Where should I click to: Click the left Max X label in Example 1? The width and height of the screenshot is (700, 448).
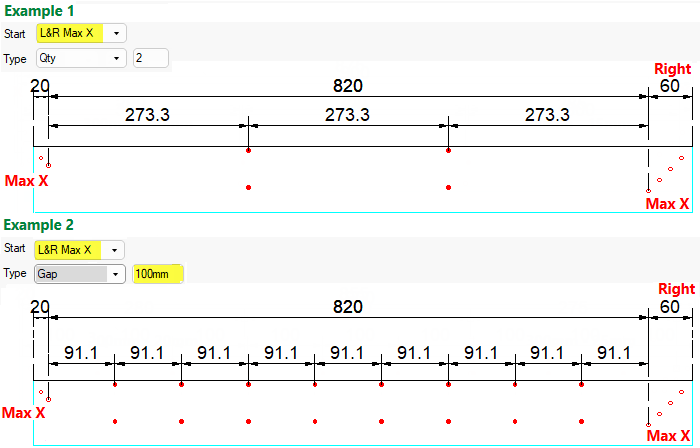[x=26, y=182]
